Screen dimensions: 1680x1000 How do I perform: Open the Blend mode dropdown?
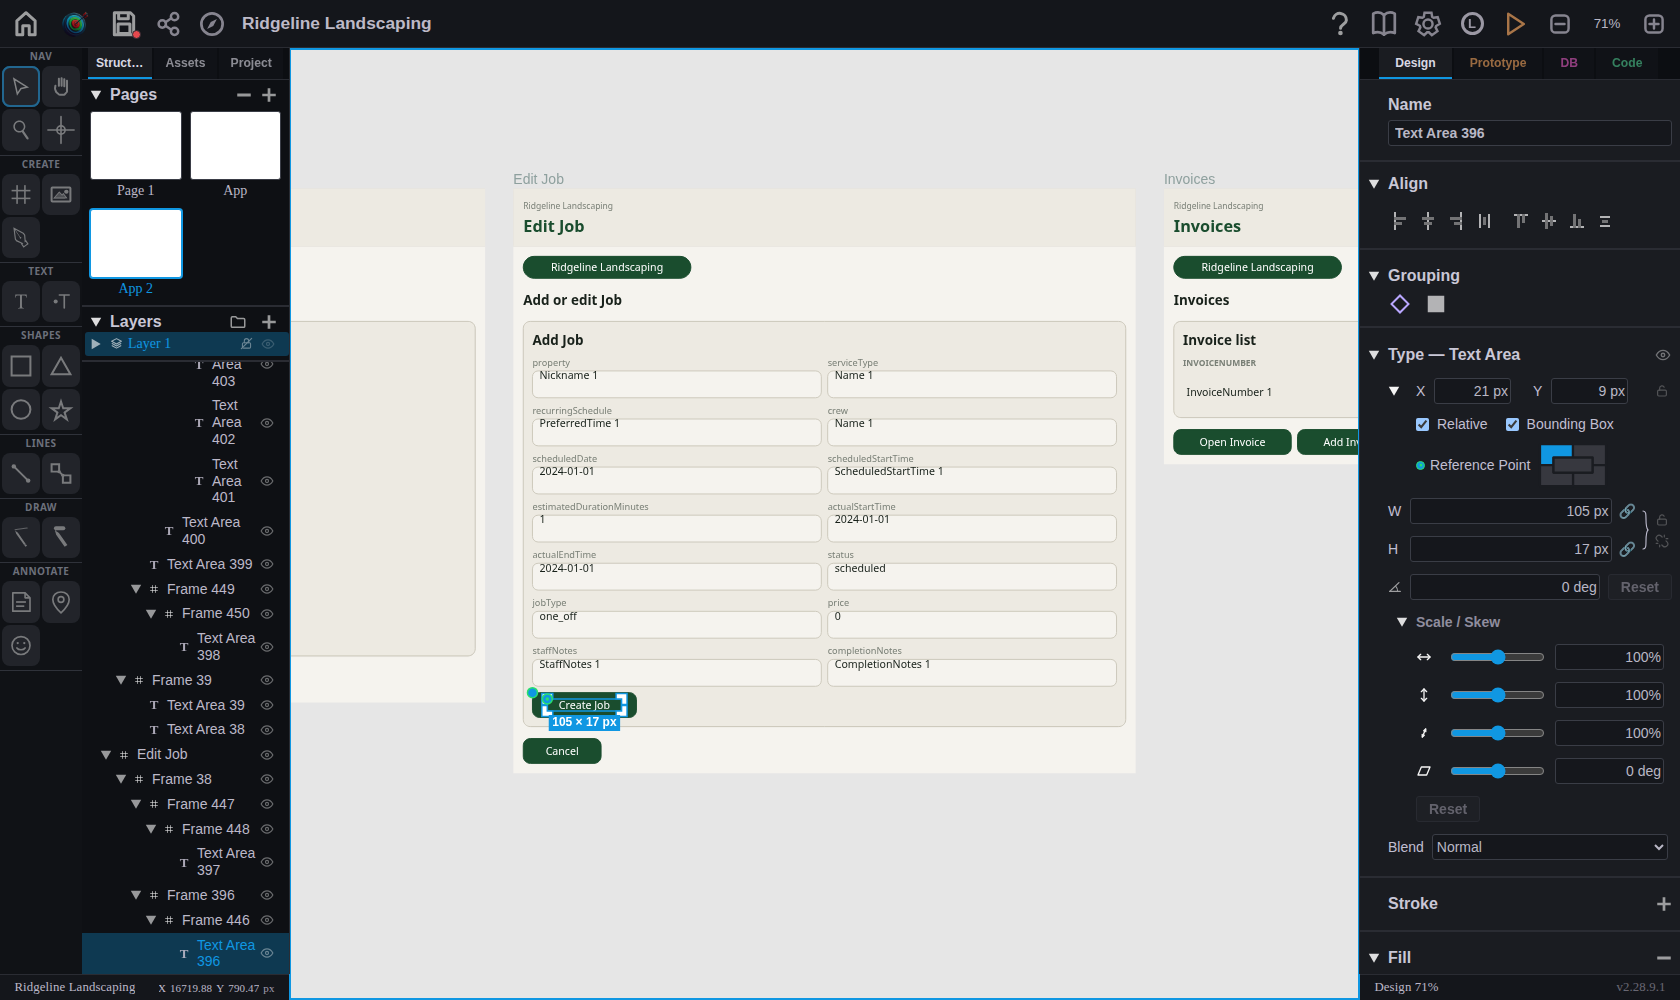point(1550,847)
